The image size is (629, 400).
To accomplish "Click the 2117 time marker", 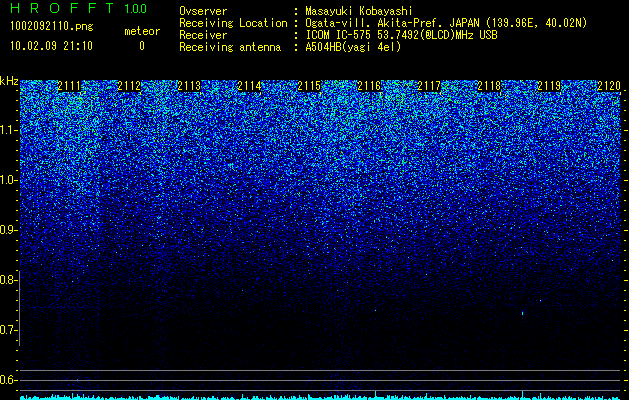I will [429, 86].
